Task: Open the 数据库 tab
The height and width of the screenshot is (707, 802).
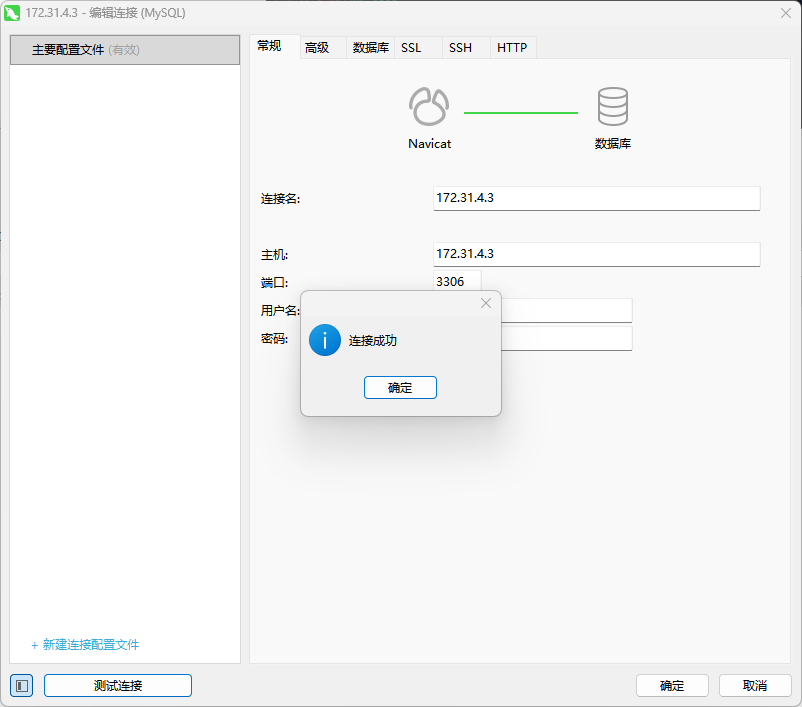Action: coord(370,47)
